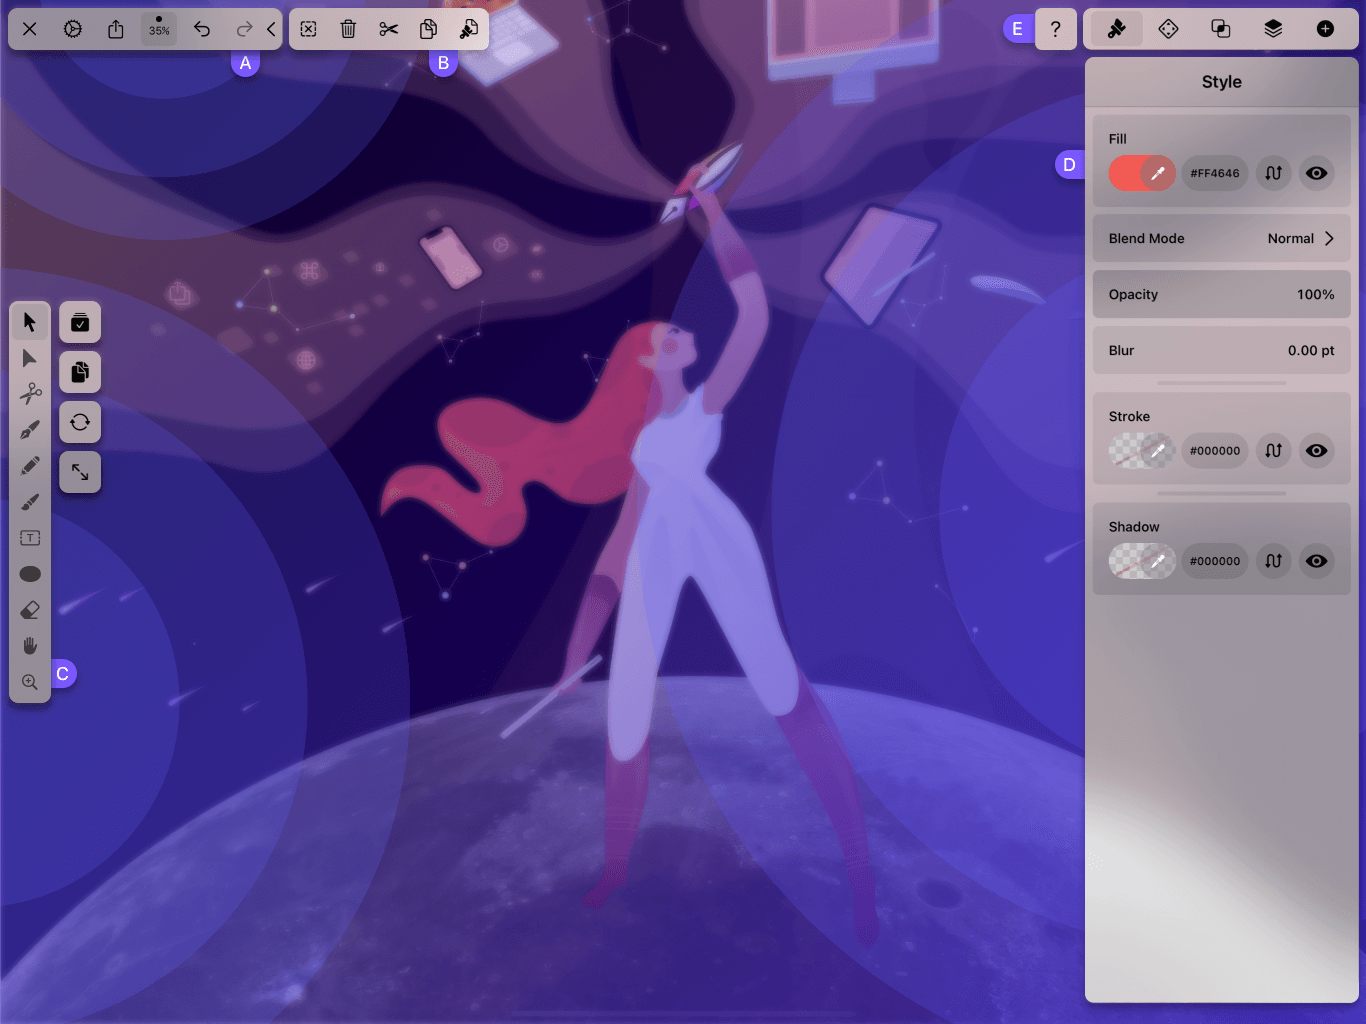Viewport: 1366px width, 1024px height.
Task: Paste style with the brush-document icon
Action: [468, 29]
